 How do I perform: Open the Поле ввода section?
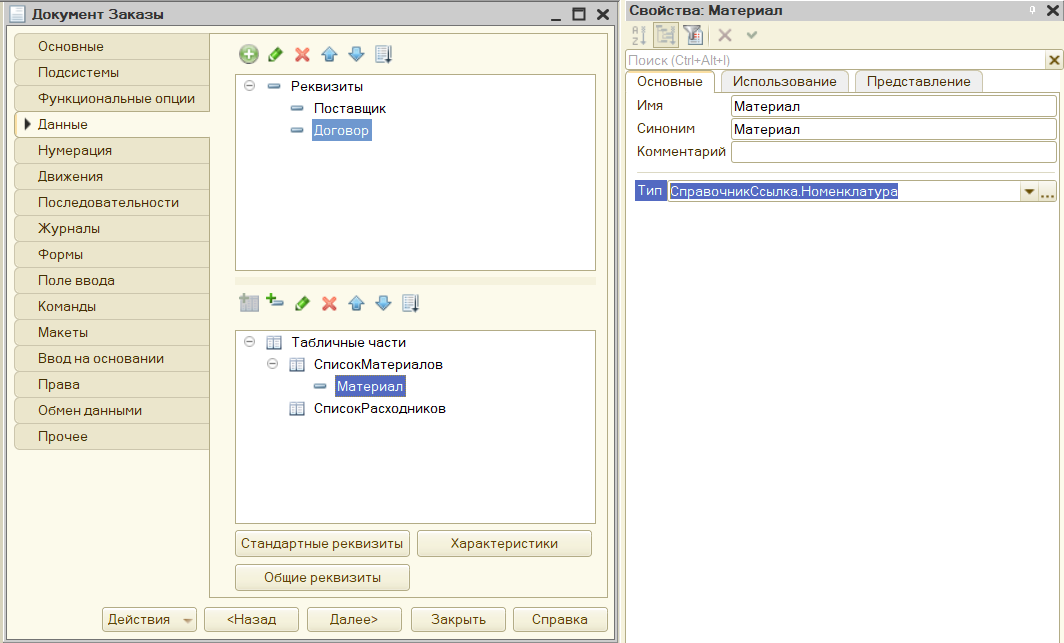tap(112, 281)
